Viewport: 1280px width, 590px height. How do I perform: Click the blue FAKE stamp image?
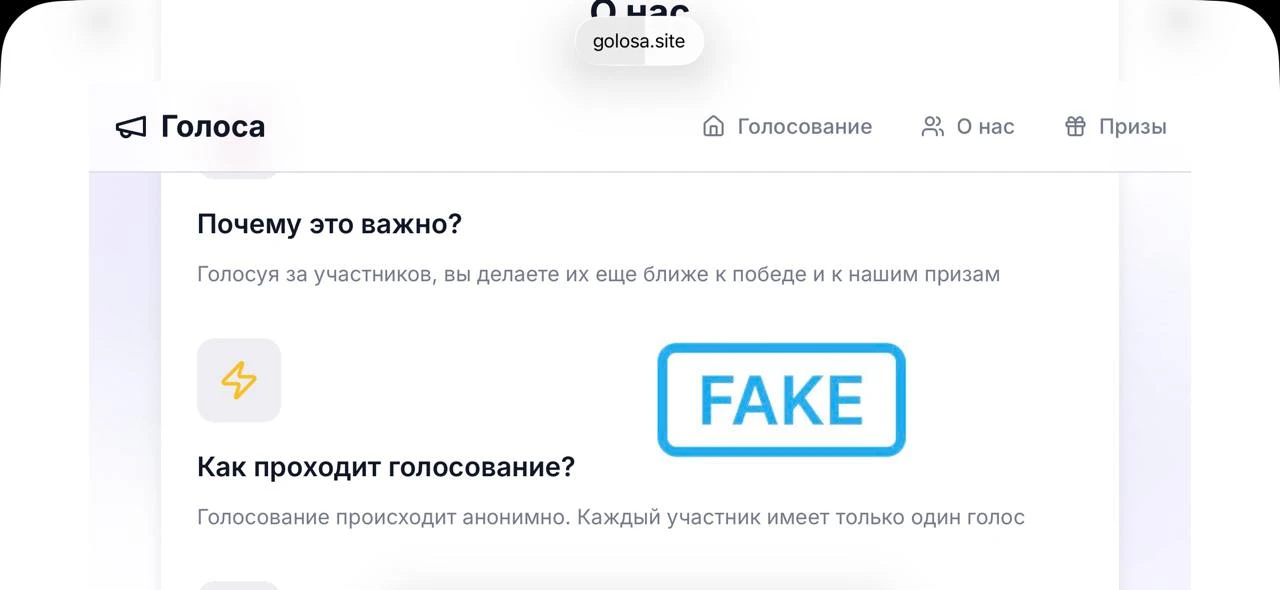(781, 400)
